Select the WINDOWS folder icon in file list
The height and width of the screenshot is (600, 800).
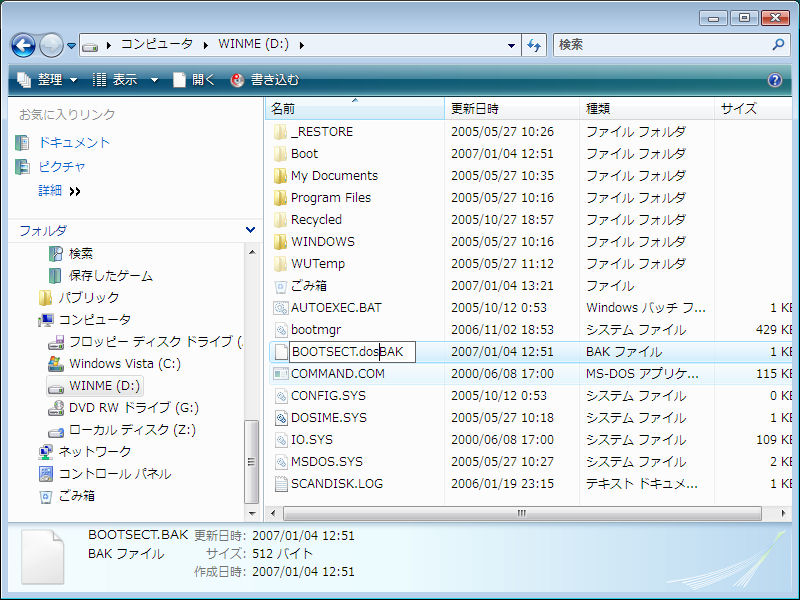(281, 242)
